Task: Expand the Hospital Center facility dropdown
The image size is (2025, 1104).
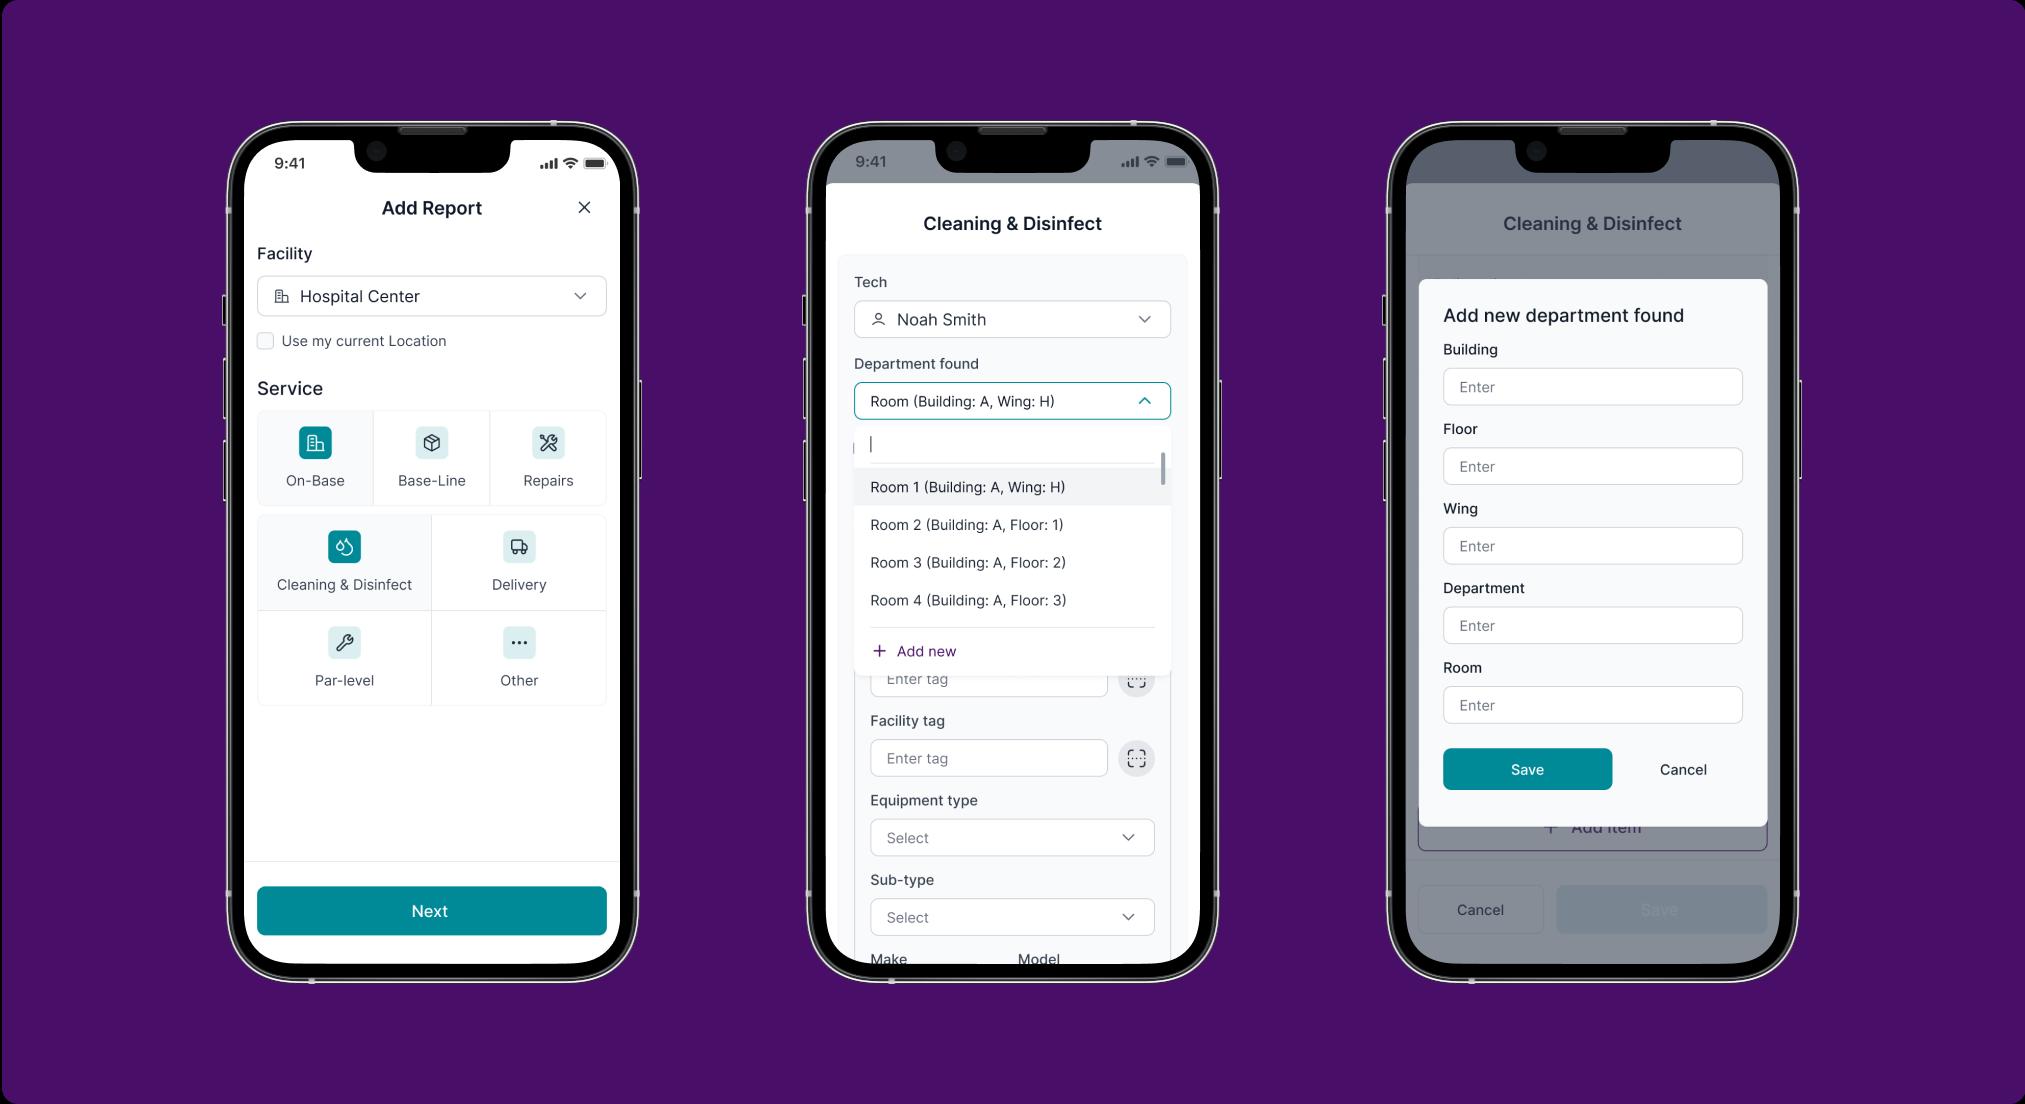Action: (x=579, y=295)
